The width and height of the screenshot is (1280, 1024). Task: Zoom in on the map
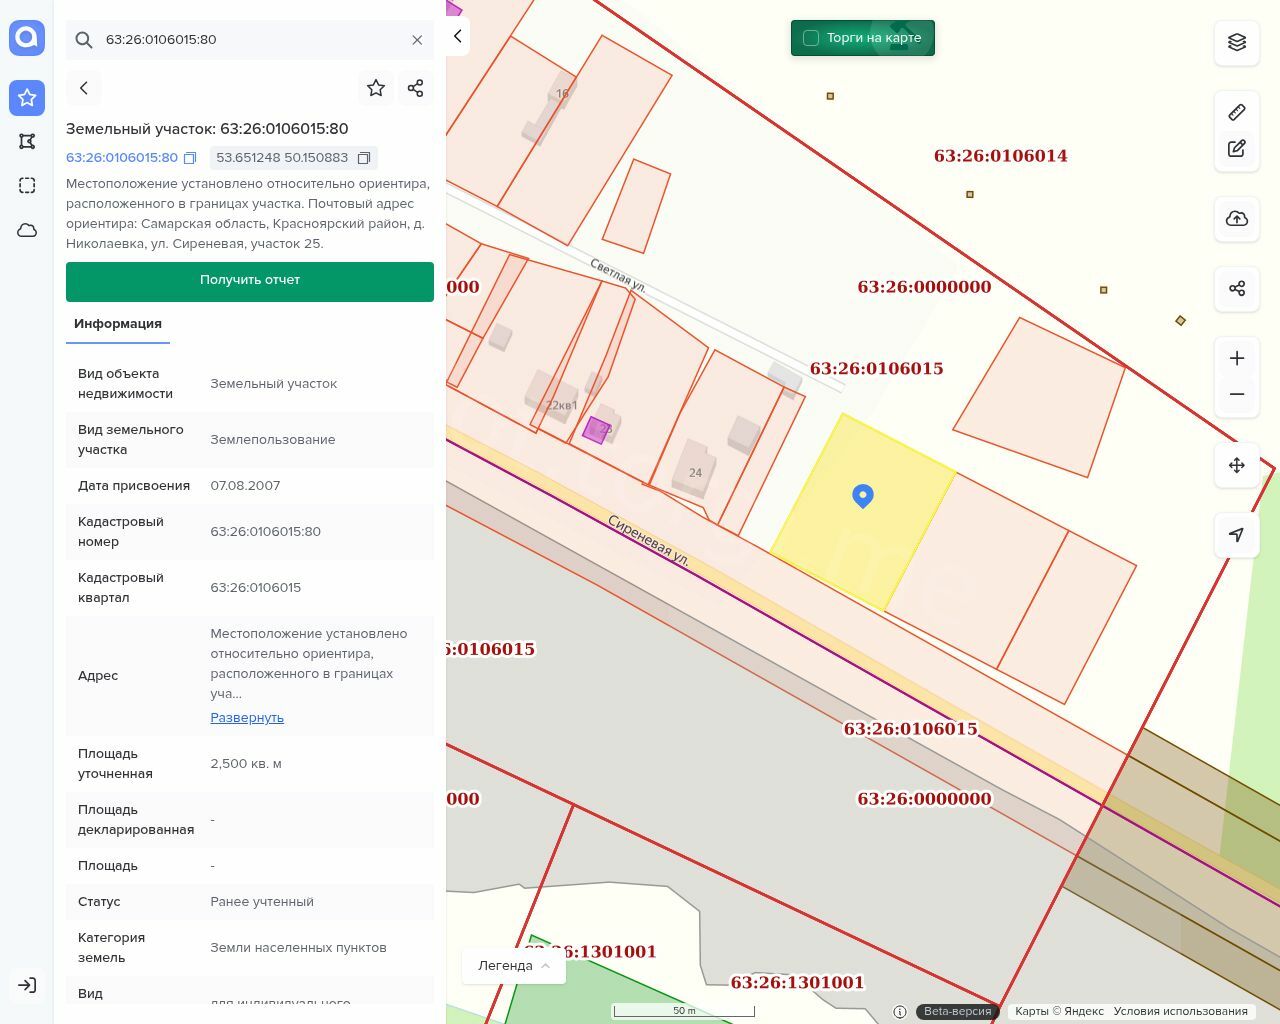pos(1237,358)
